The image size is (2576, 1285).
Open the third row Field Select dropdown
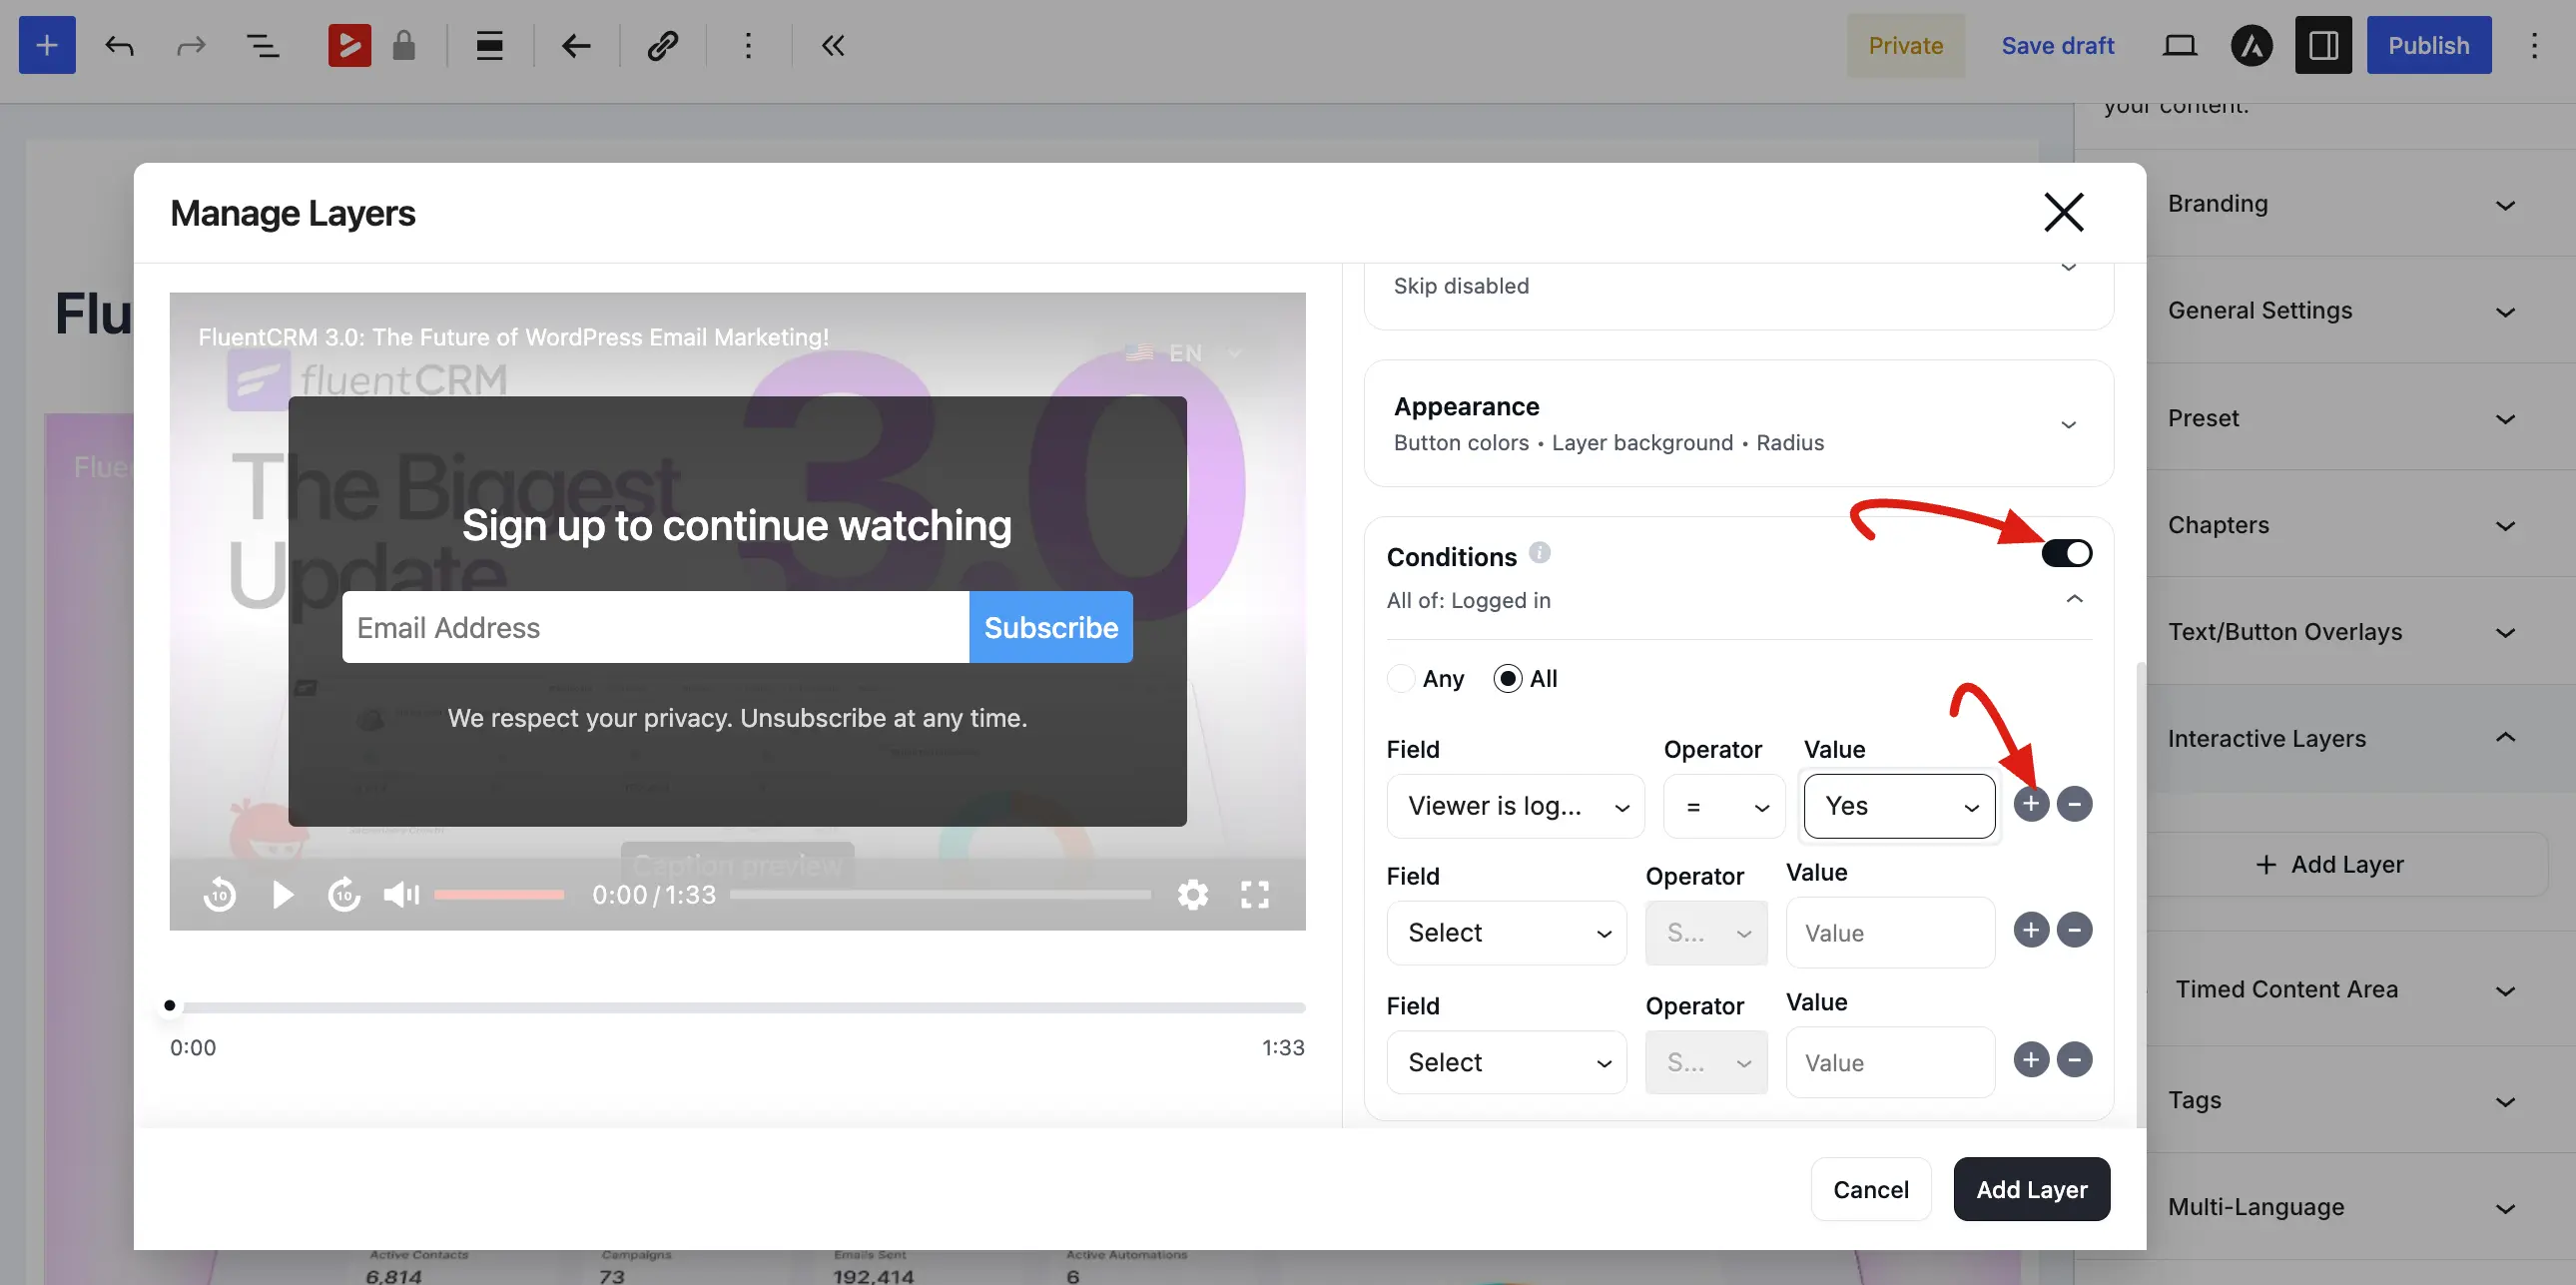click(x=1507, y=1062)
